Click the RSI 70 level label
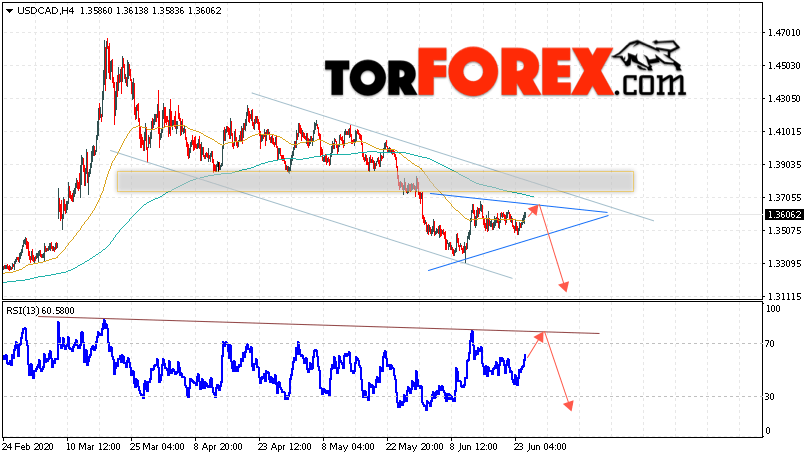 coord(769,344)
